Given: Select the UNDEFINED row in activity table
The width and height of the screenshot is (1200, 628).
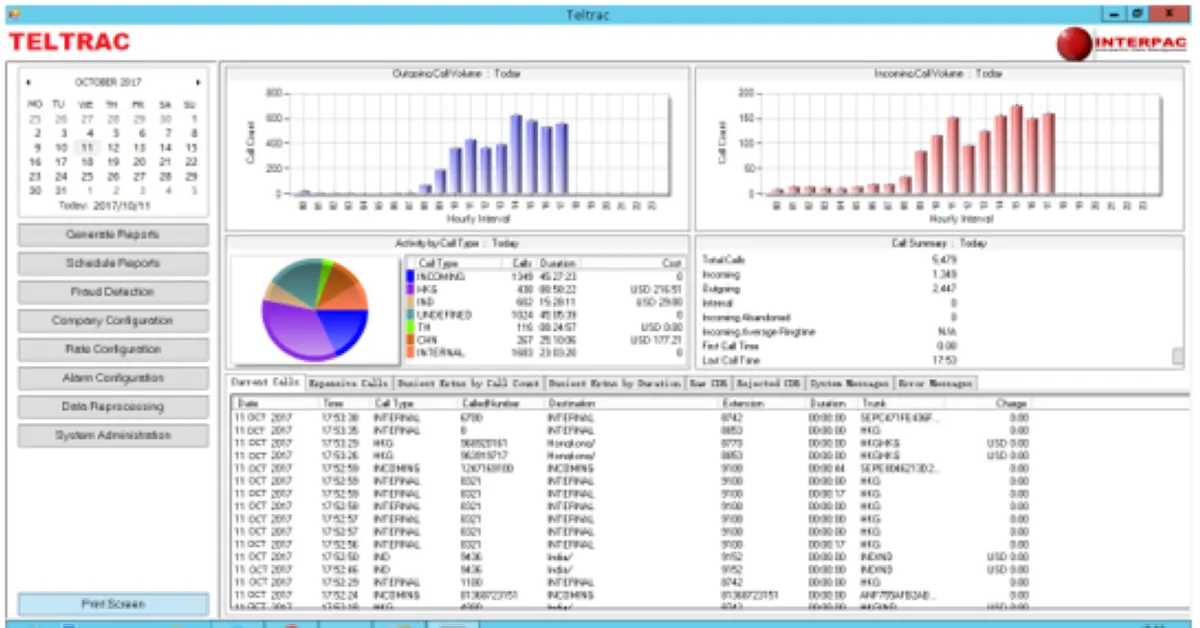Looking at the screenshot, I should tap(545, 315).
